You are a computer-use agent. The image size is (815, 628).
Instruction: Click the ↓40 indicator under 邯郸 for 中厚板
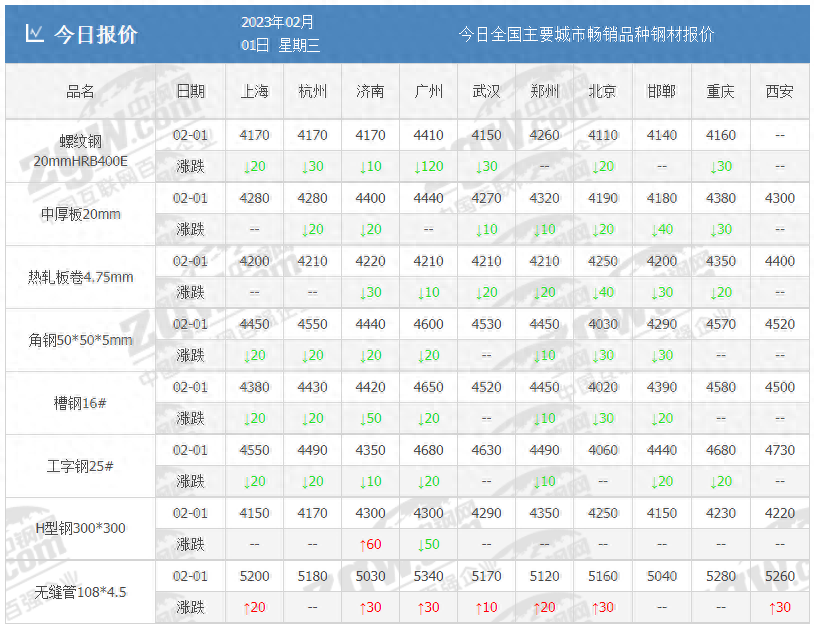pyautogui.click(x=661, y=229)
